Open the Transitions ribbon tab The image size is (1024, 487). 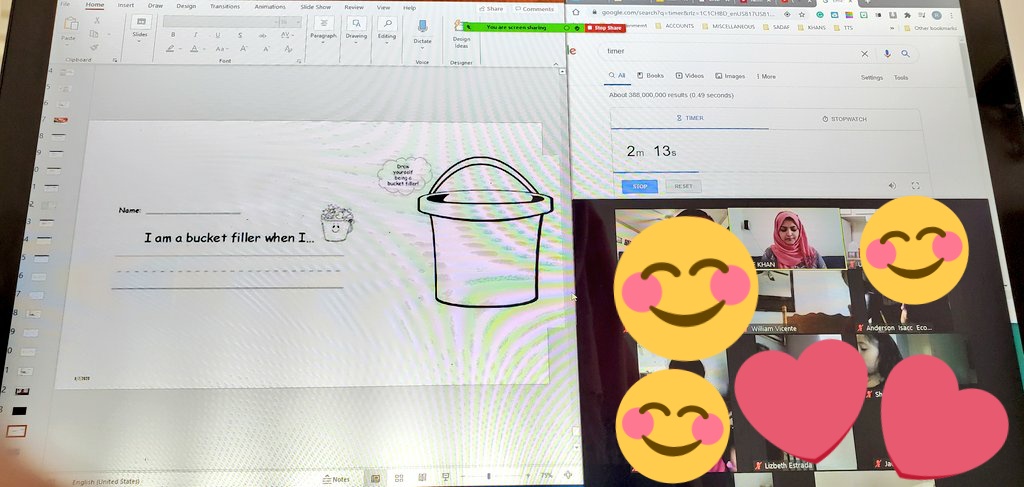point(225,7)
